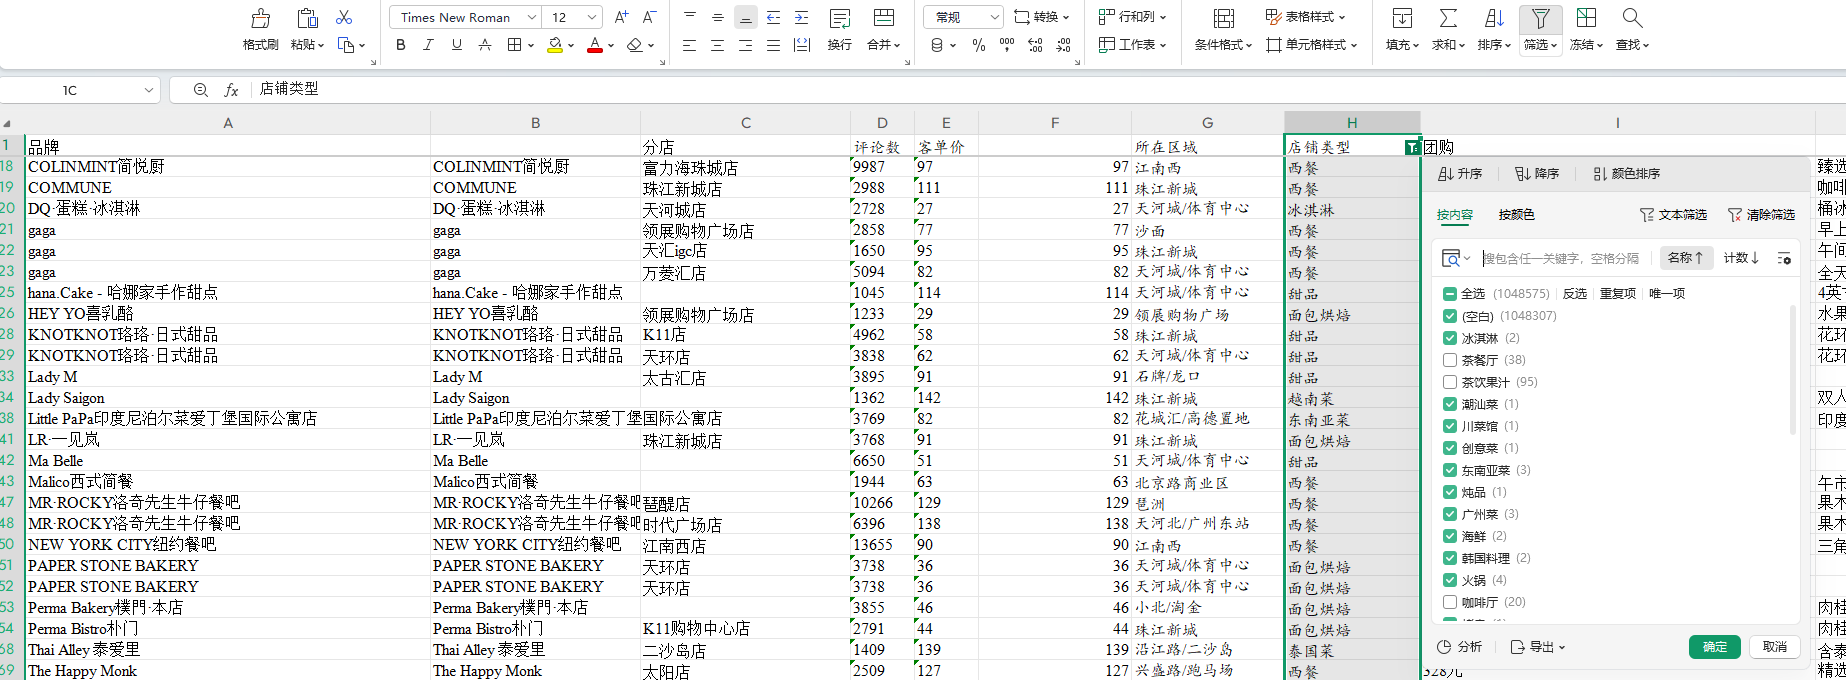Increase indent icon in alignment group
Viewport: 1846px width, 680px height.
[x=801, y=17]
